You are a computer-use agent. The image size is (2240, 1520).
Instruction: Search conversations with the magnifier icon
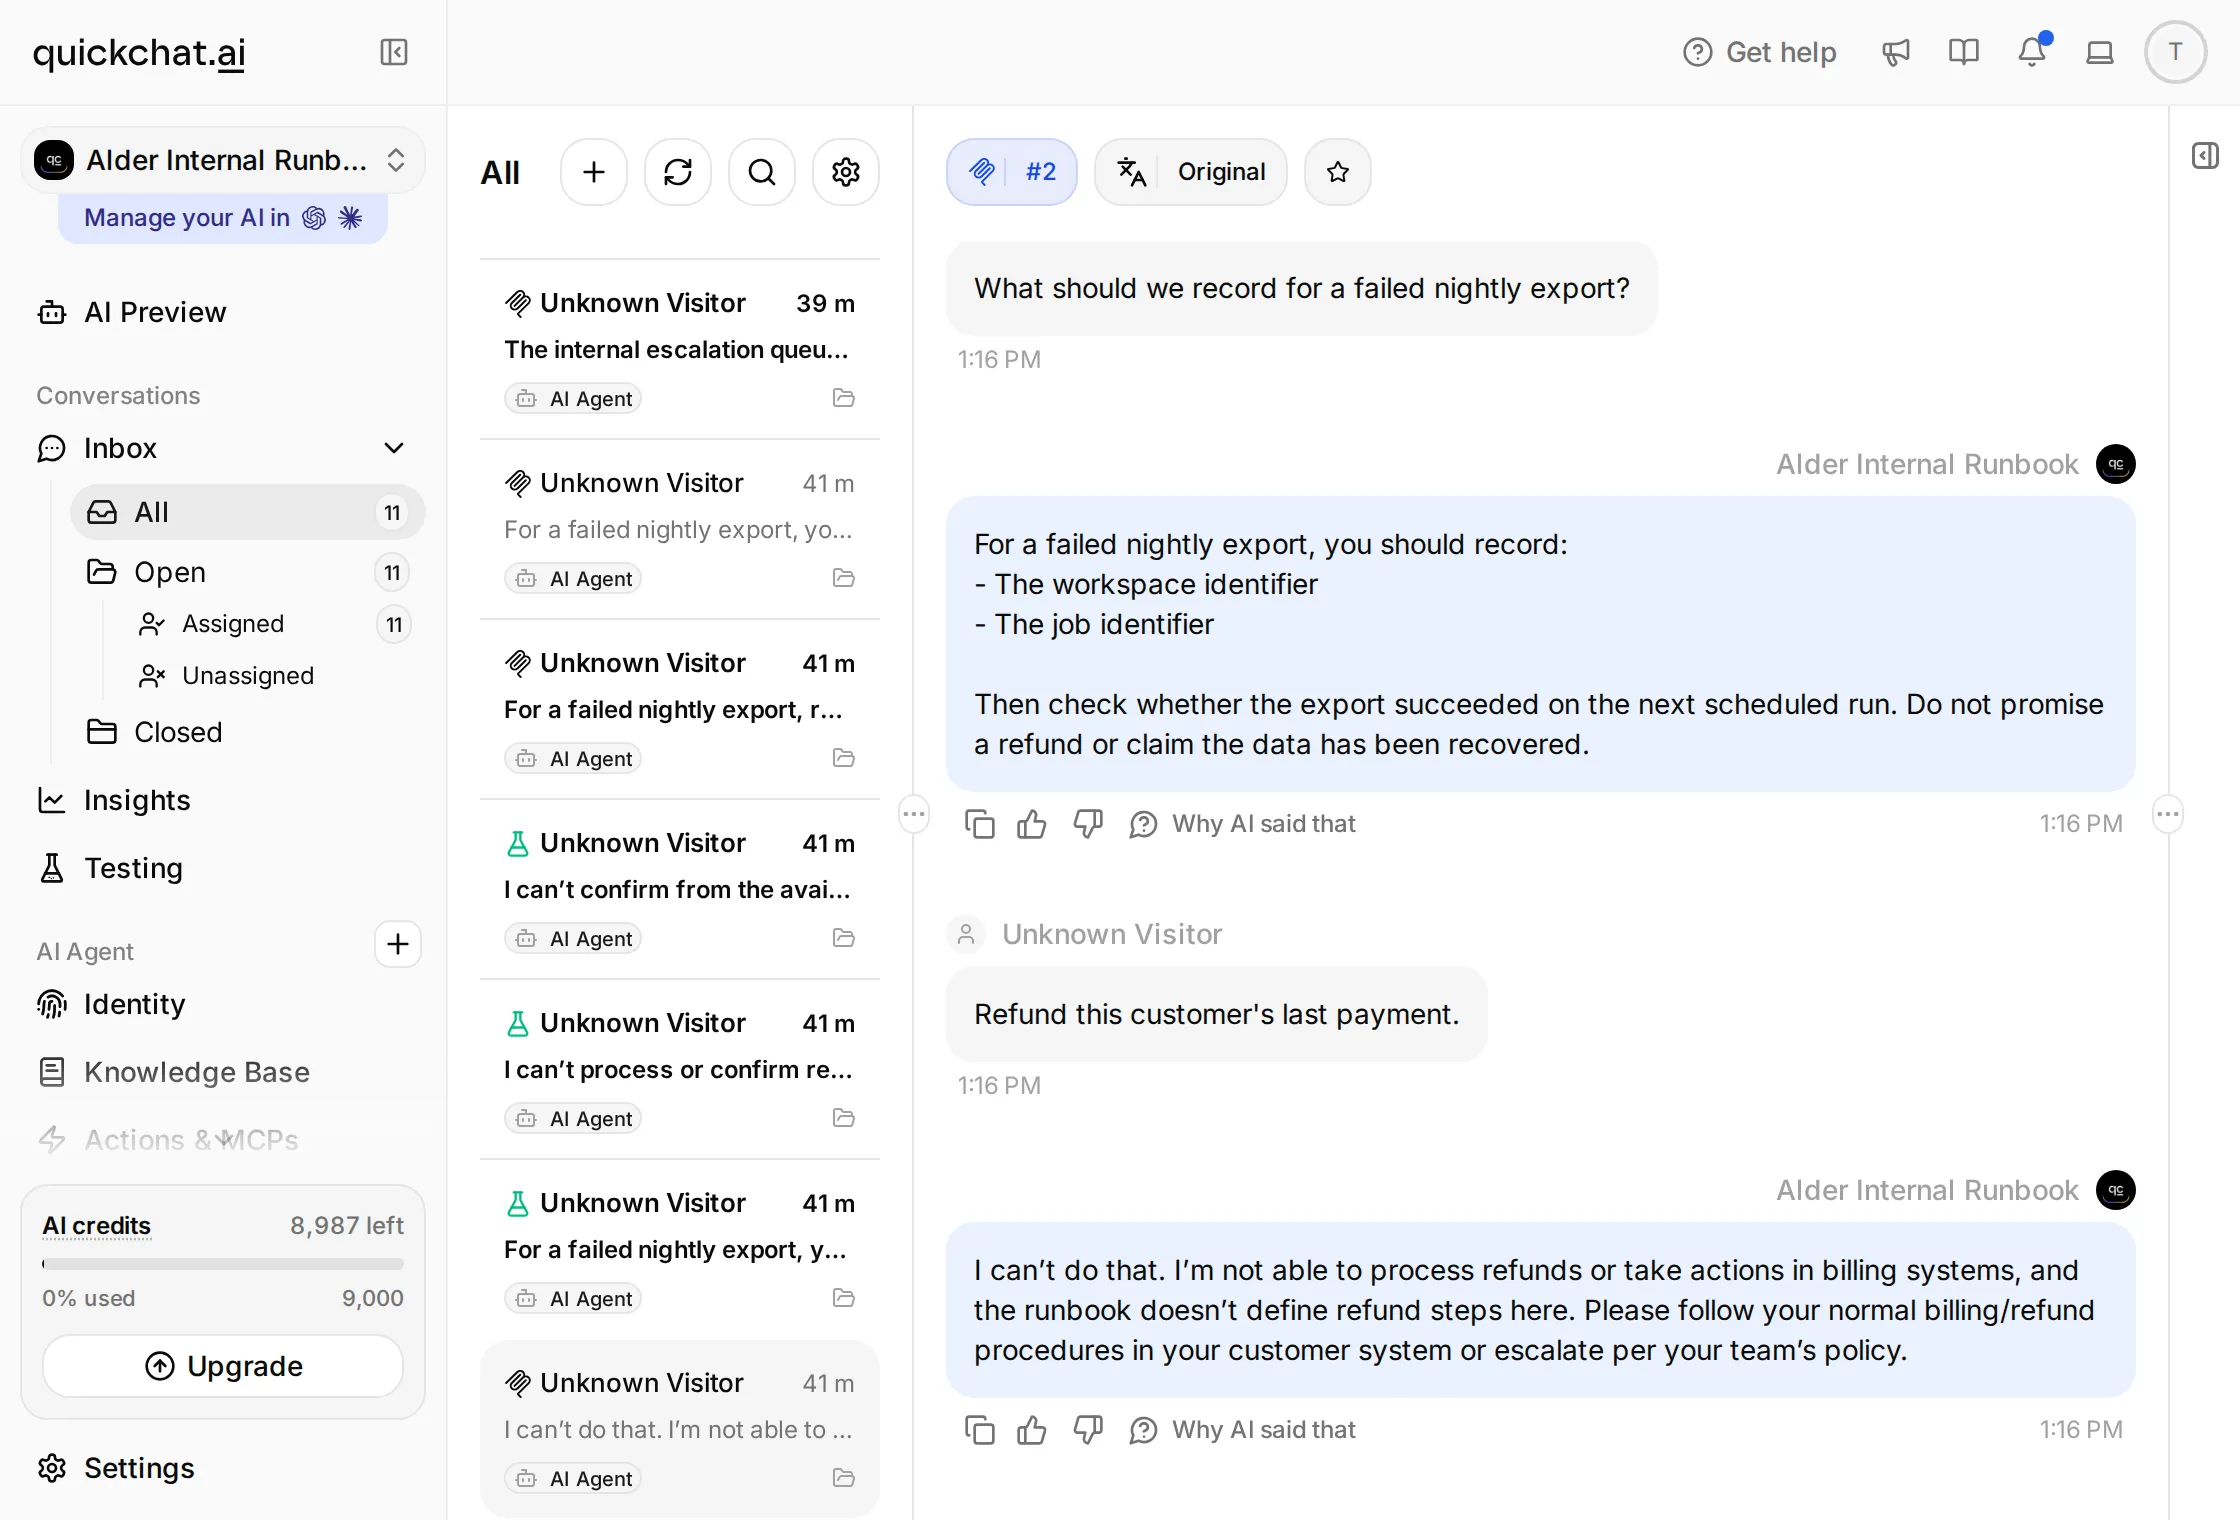tap(762, 172)
